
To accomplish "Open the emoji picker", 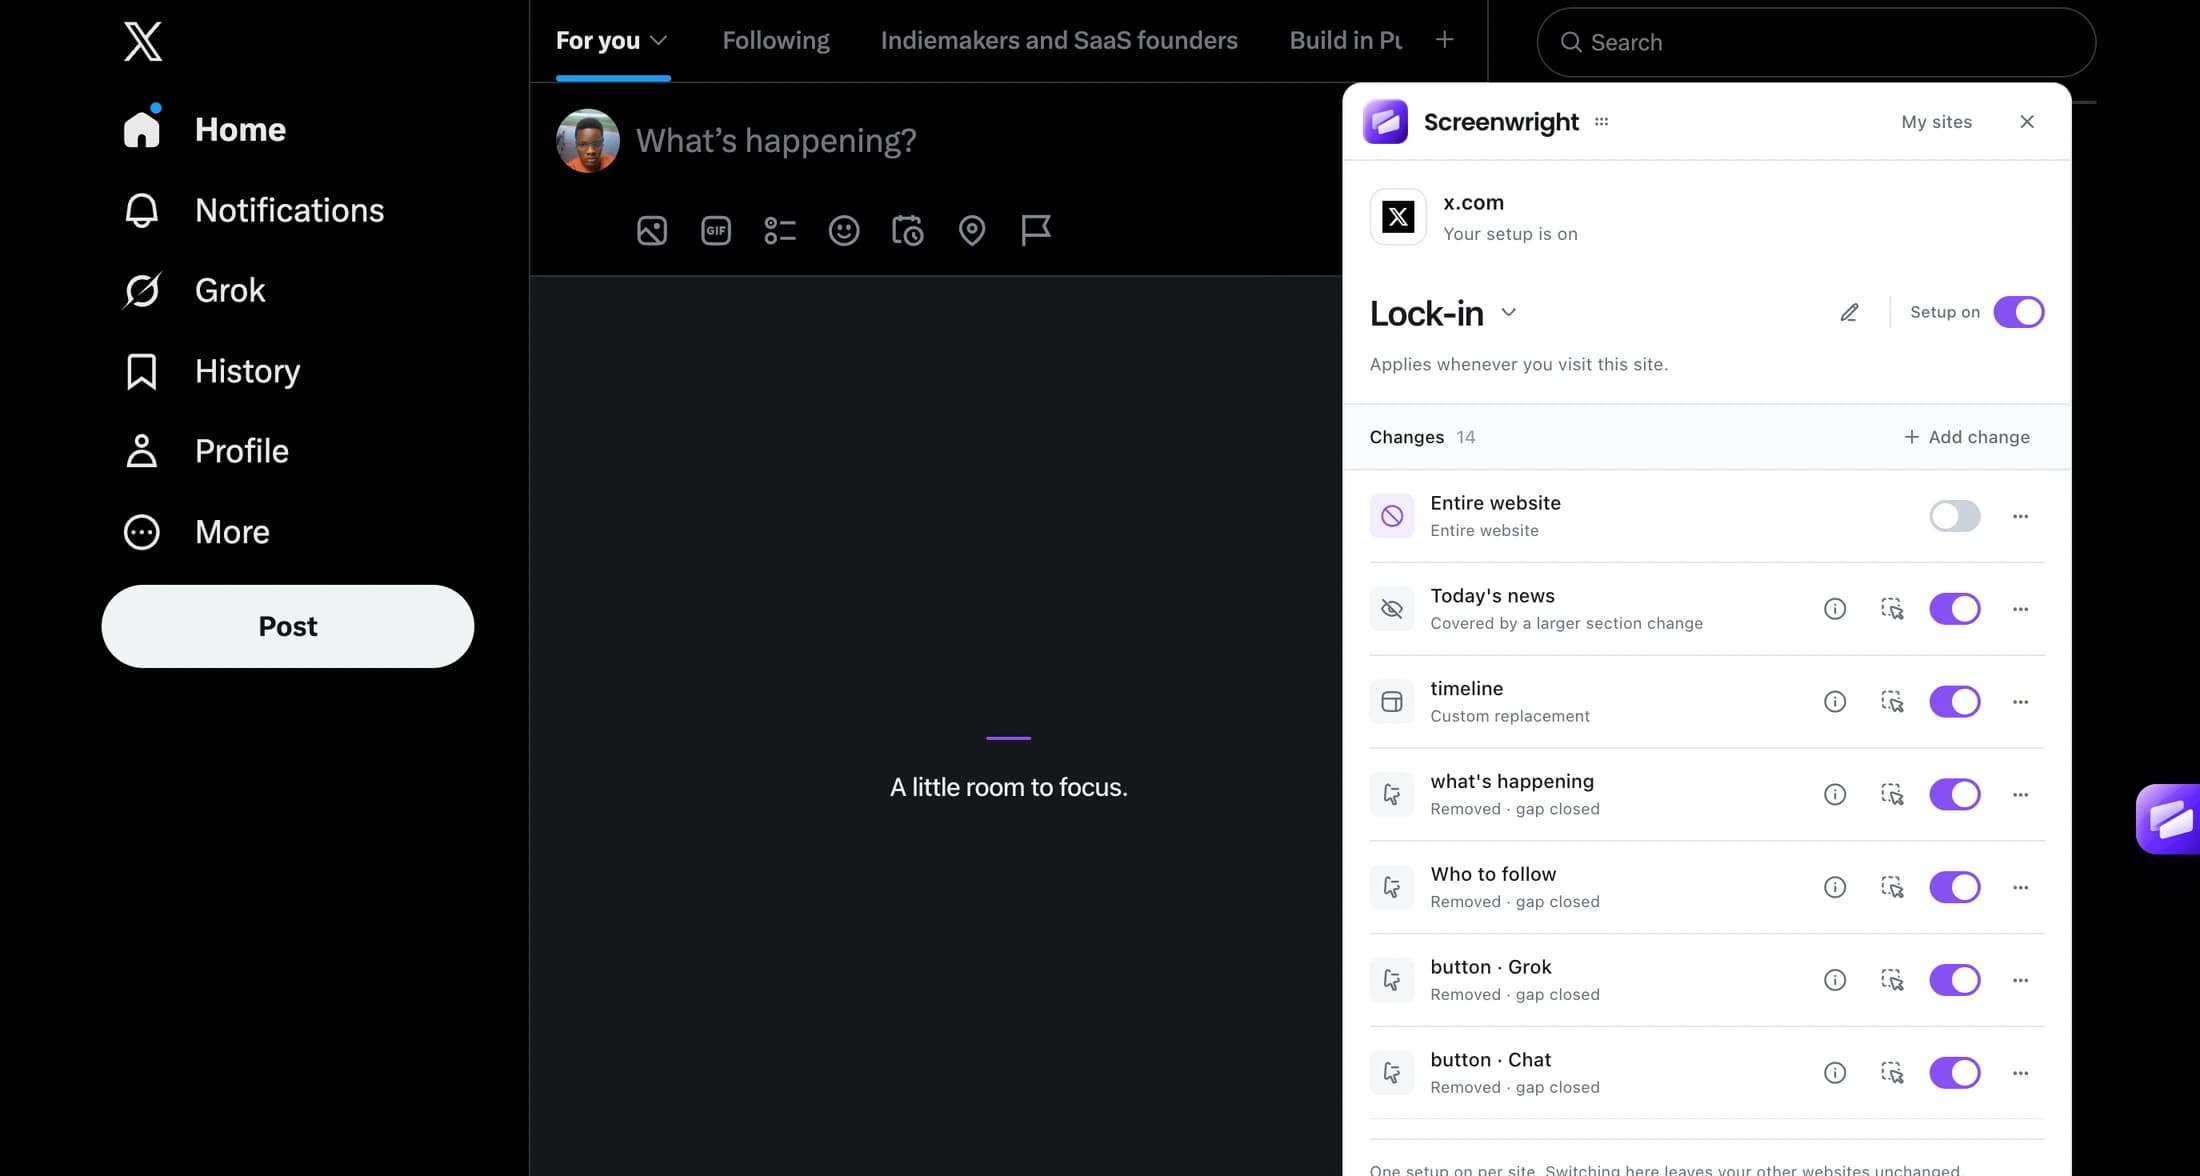I will click(844, 231).
